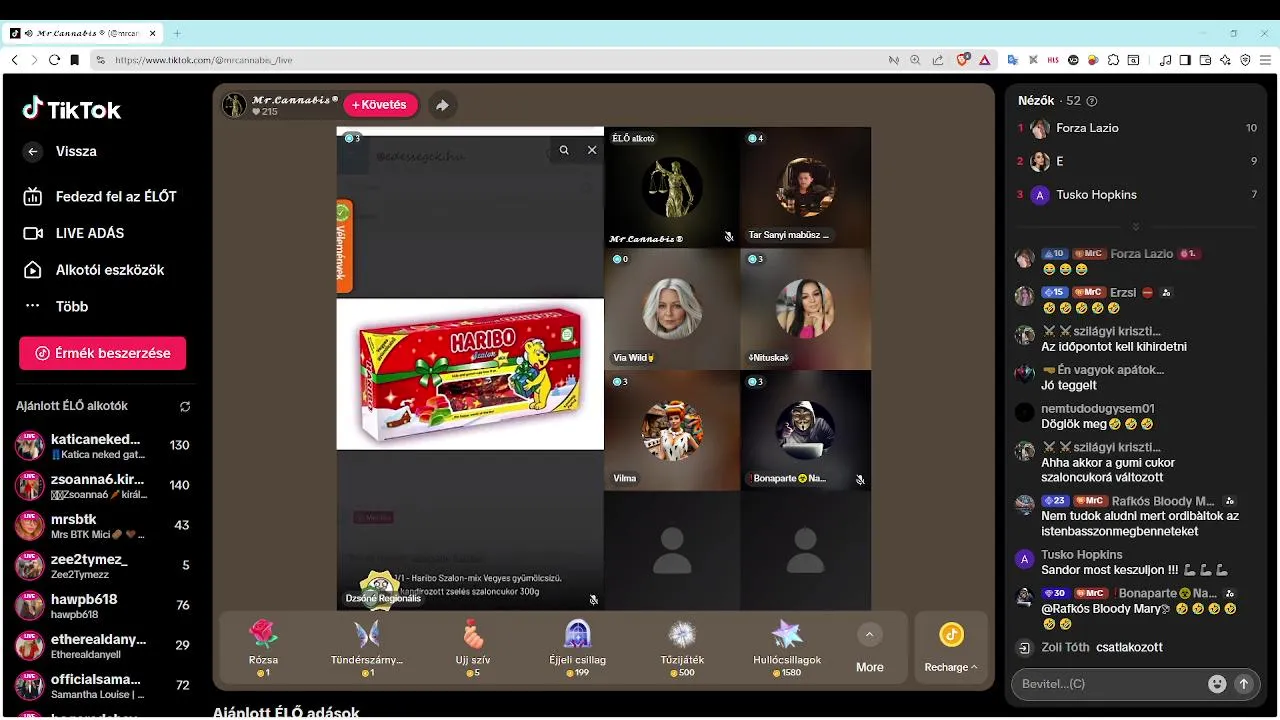Click Brave Rewards triangle icon
This screenshot has height=720, width=1280.
point(985,60)
